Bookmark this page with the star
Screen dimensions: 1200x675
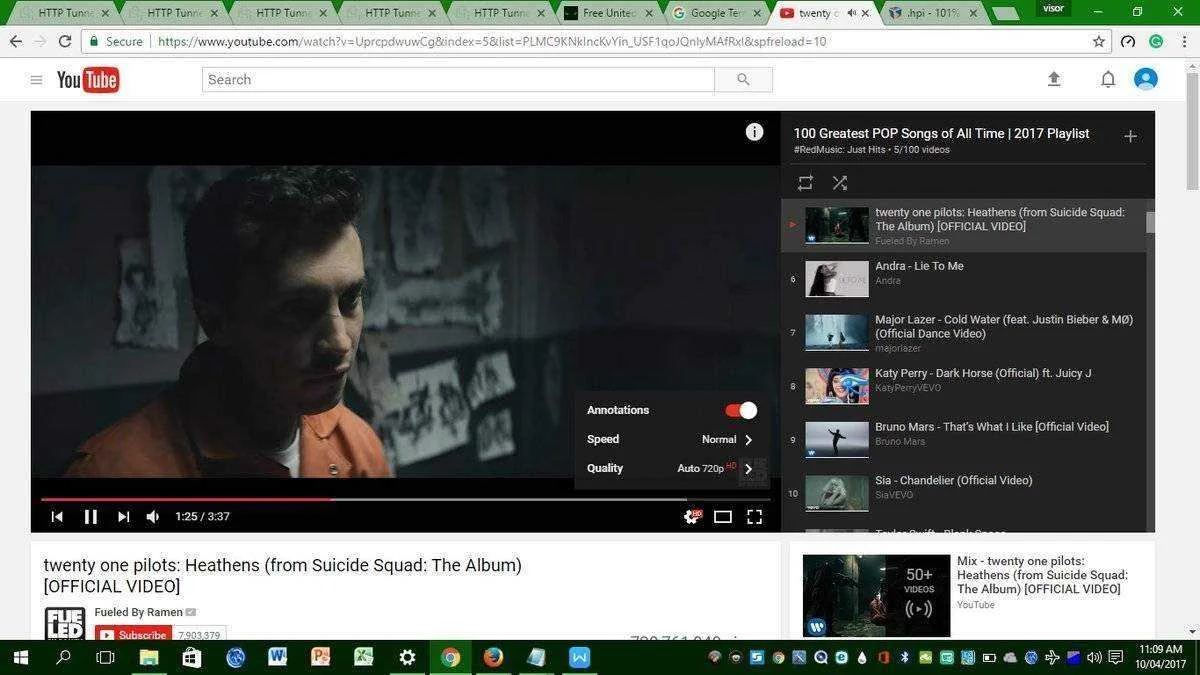click(1099, 42)
